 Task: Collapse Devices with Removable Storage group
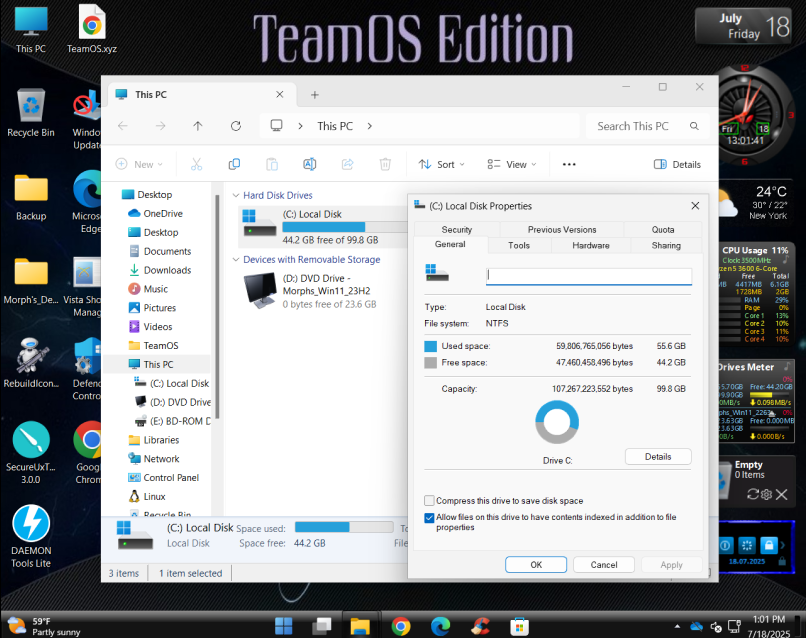coord(236,260)
